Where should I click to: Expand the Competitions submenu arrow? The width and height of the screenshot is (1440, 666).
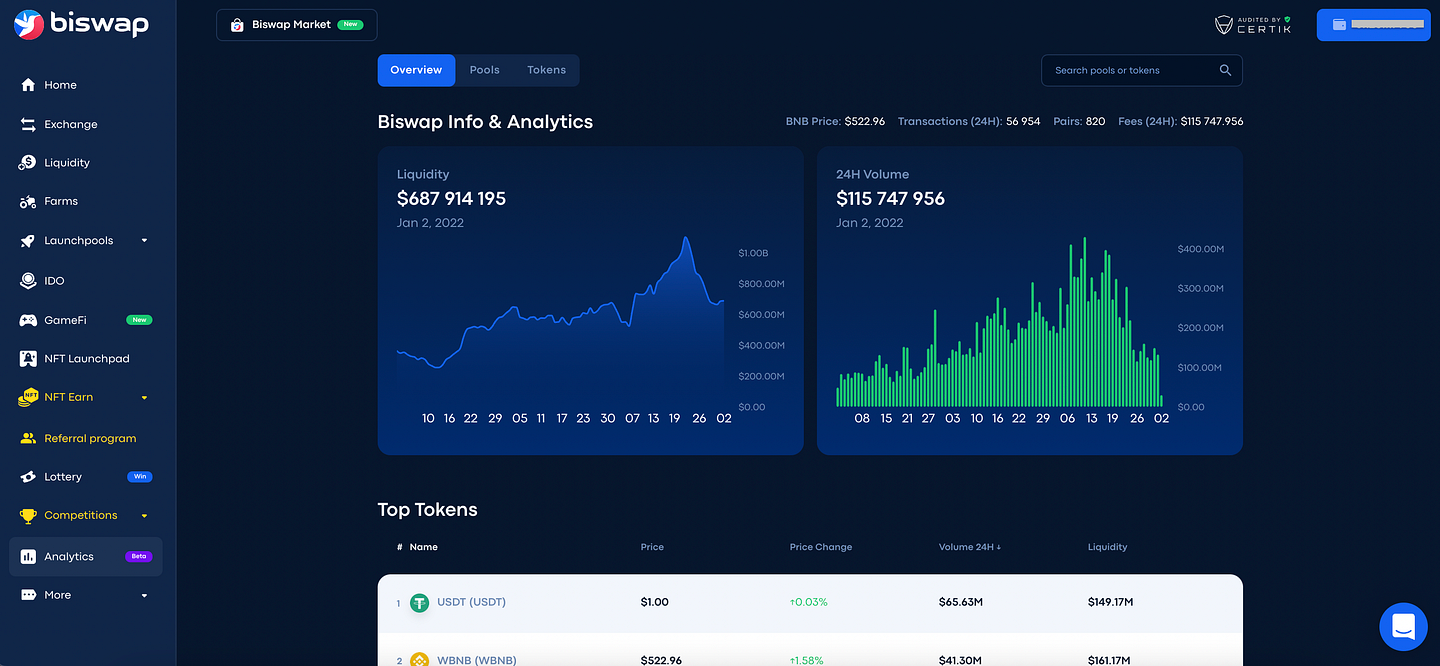[x=144, y=516]
